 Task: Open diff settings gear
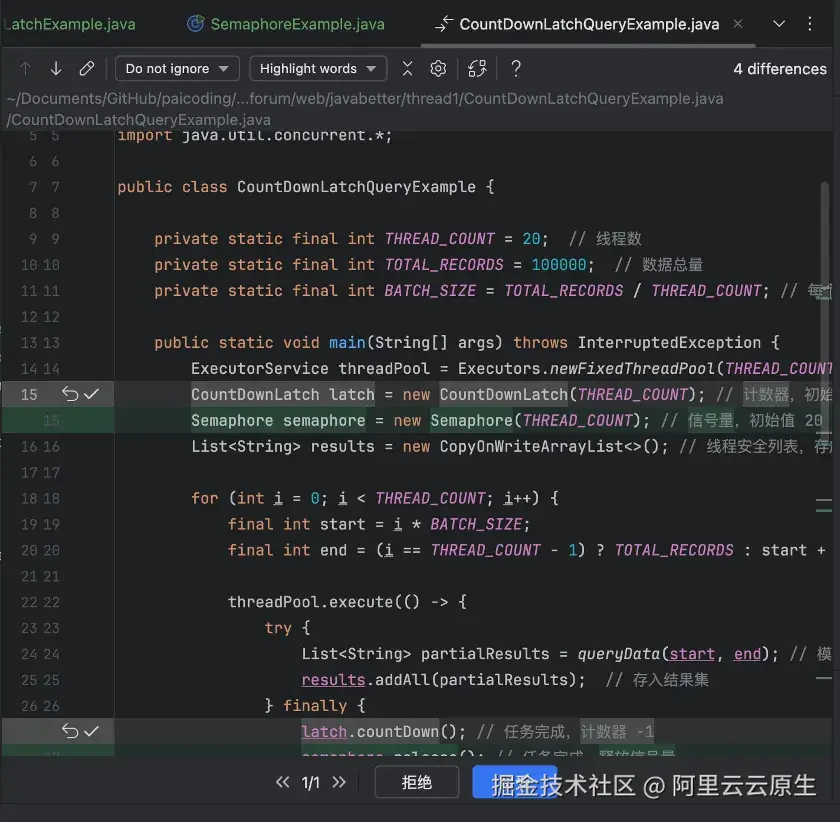438,69
